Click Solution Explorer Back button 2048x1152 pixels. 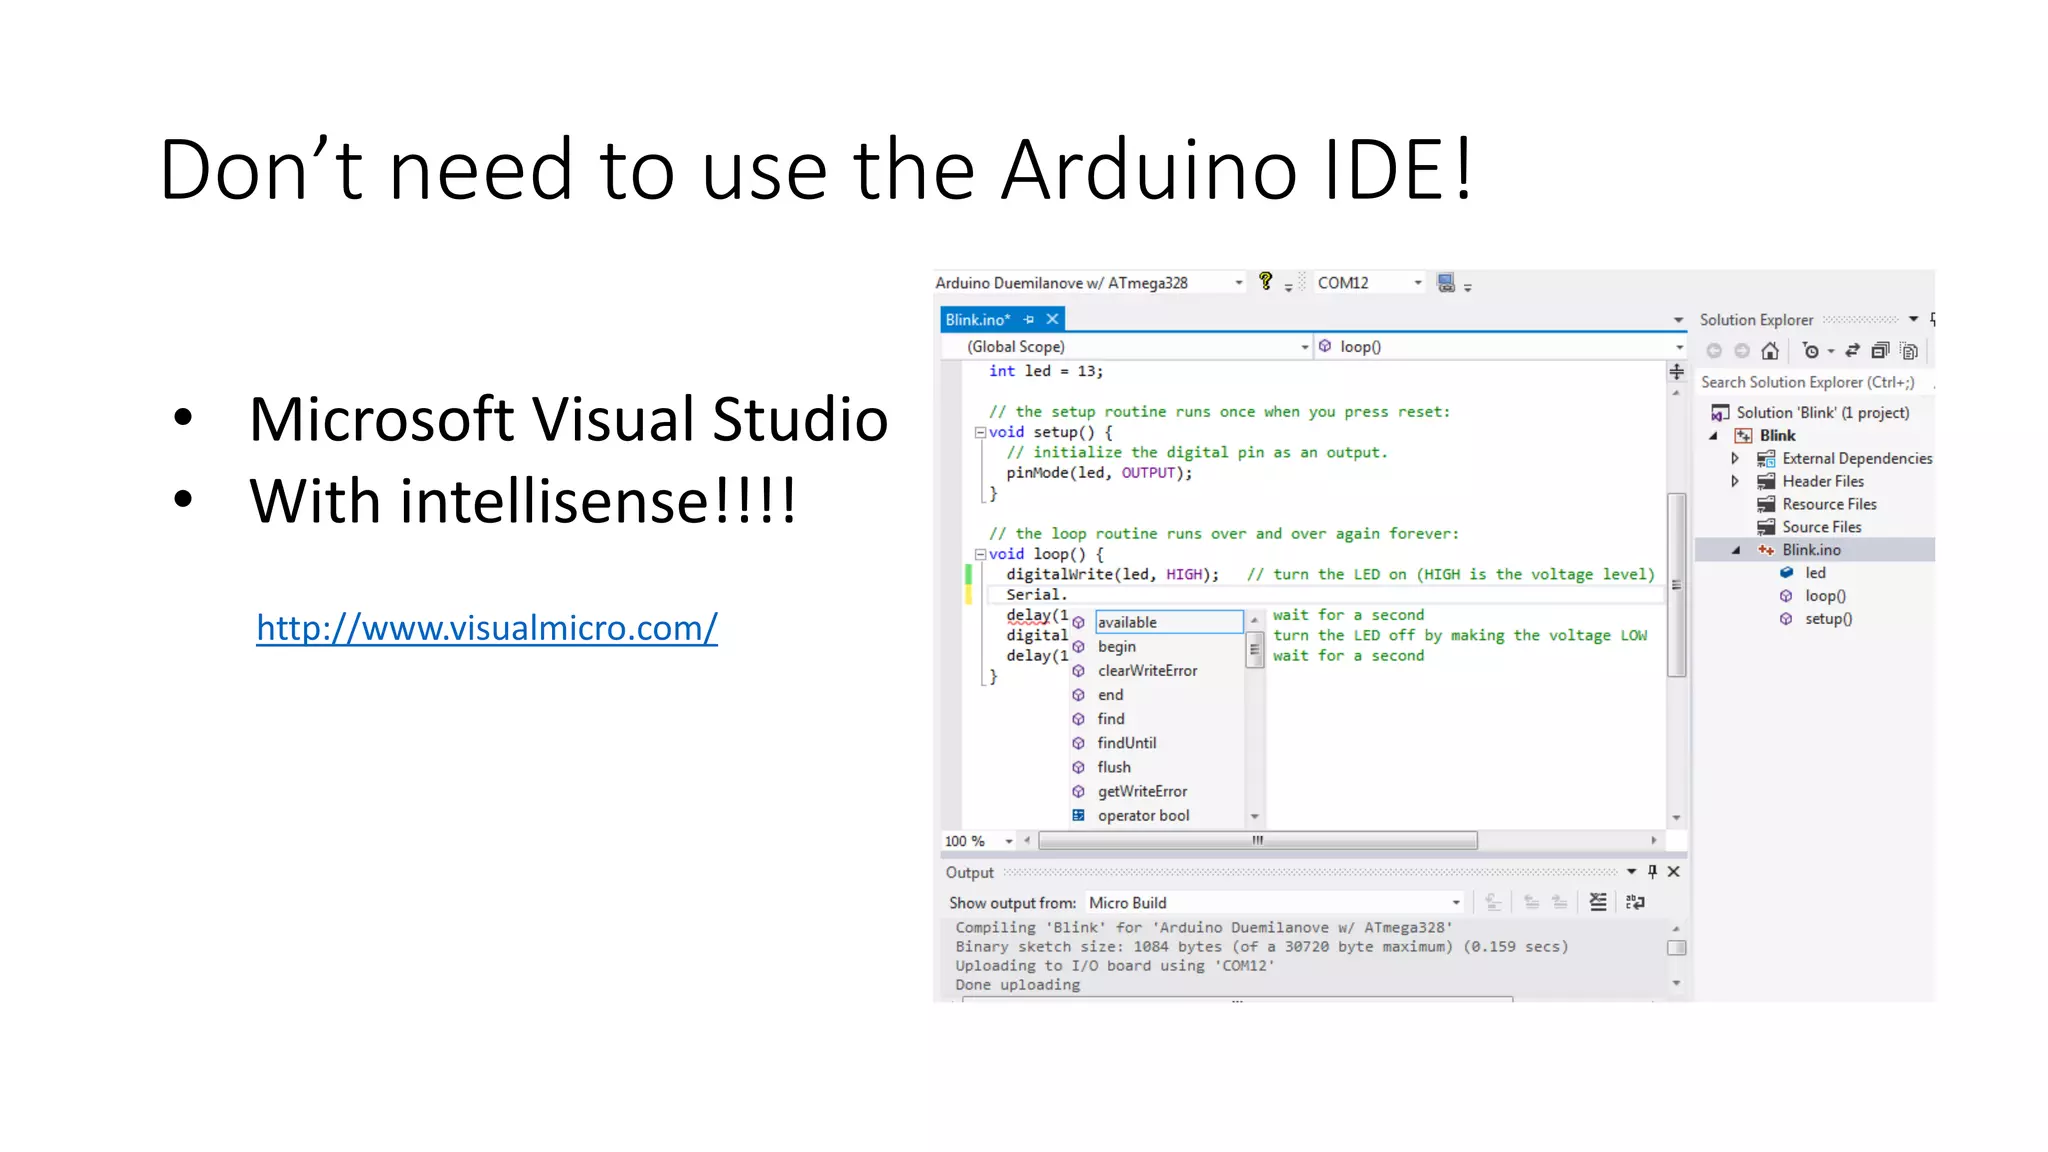click(x=1714, y=351)
